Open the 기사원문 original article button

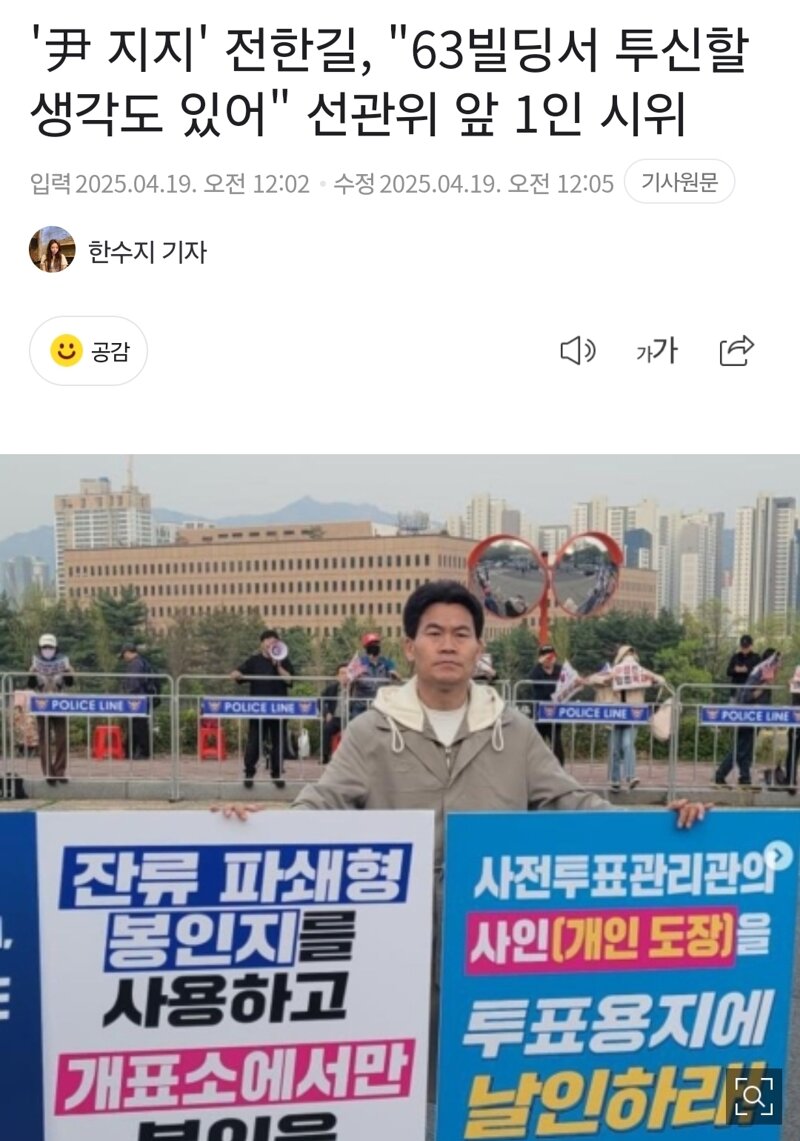[x=679, y=181]
